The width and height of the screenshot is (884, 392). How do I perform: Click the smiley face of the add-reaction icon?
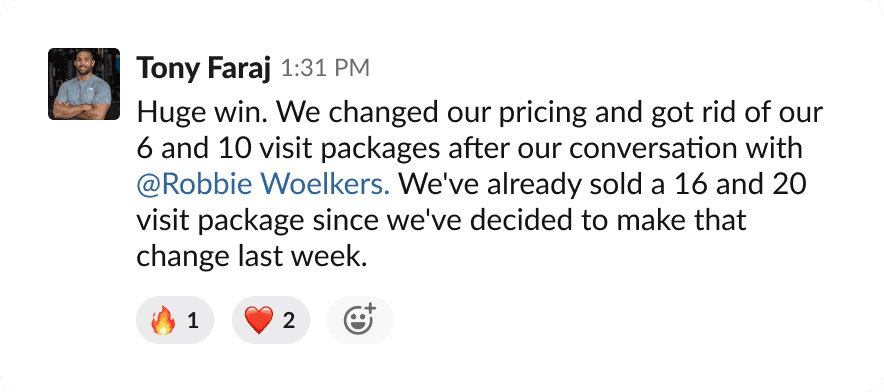(357, 322)
